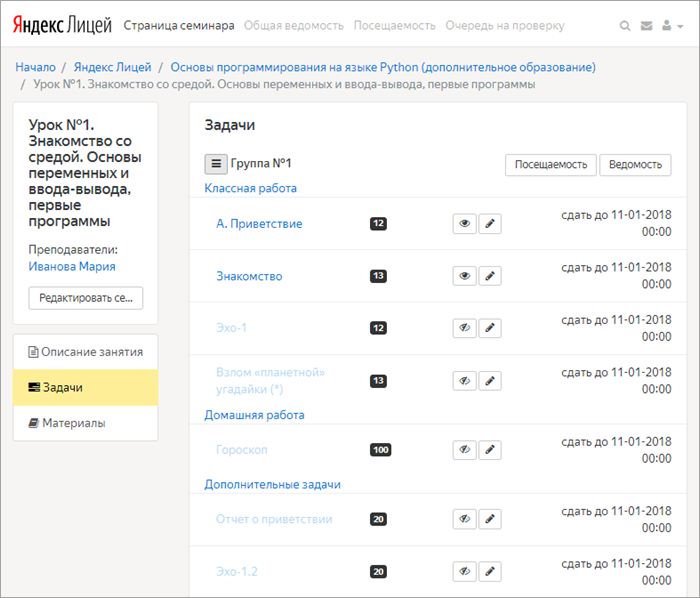The width and height of the screenshot is (700, 598).
Task: Click the Группа №1 label
Action: pyautogui.click(x=261, y=163)
